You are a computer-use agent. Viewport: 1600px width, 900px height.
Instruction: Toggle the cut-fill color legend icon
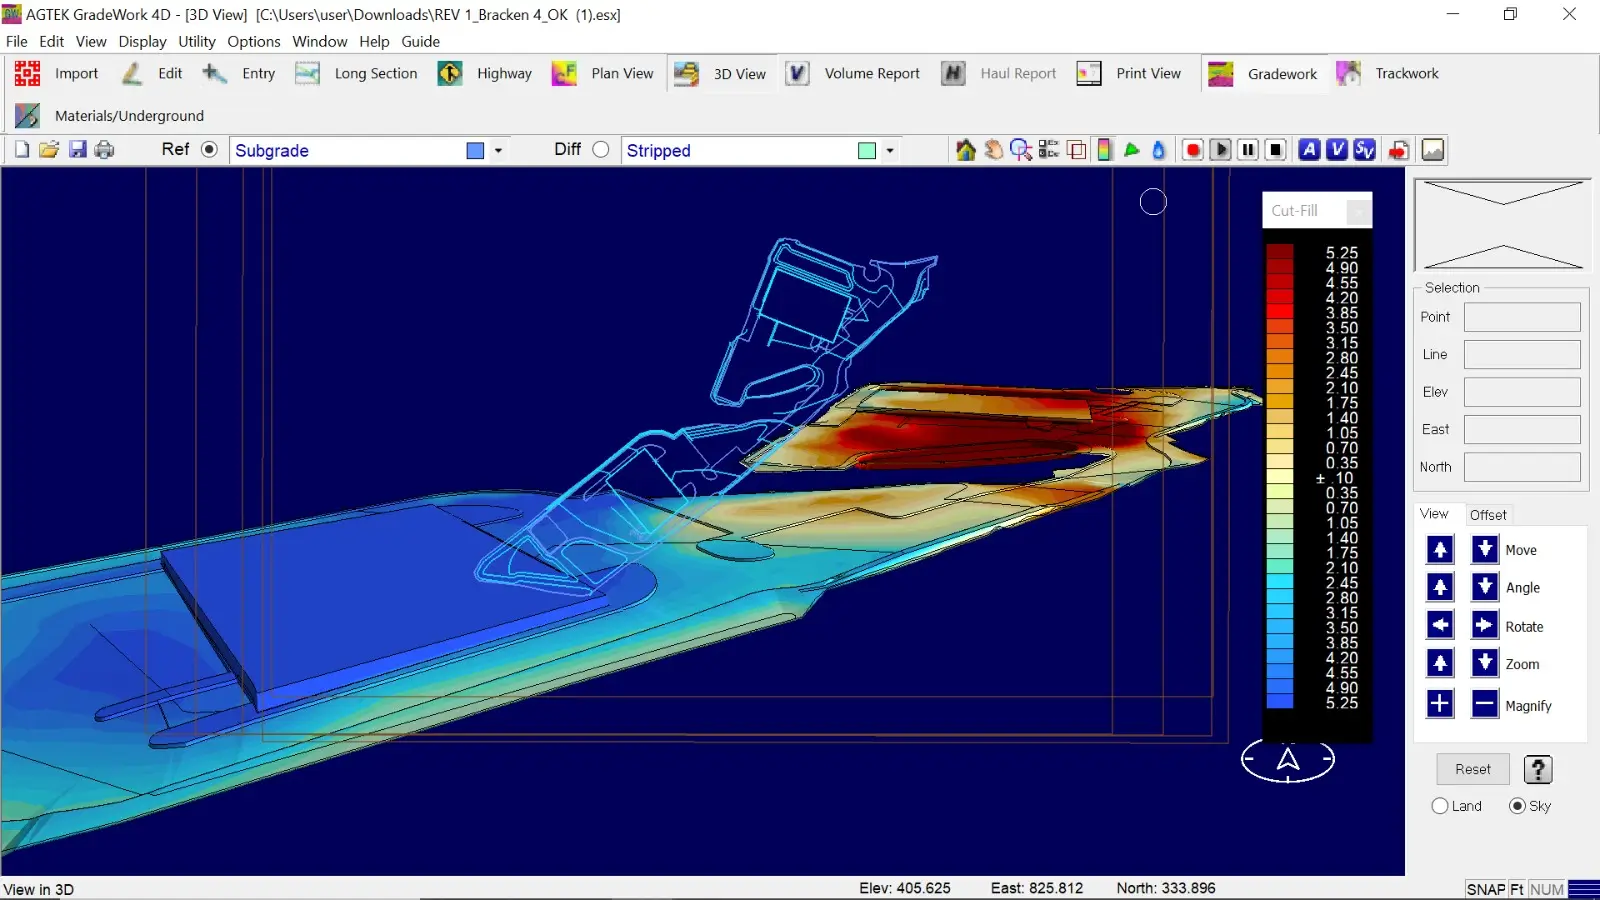tap(1104, 150)
